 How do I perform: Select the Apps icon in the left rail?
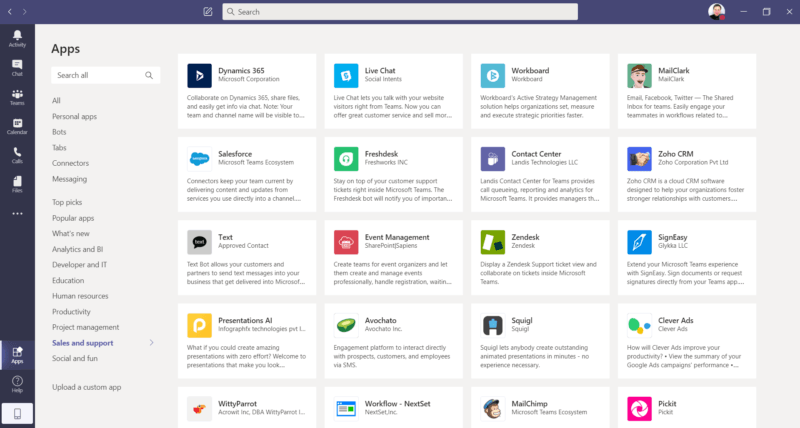(x=17, y=355)
